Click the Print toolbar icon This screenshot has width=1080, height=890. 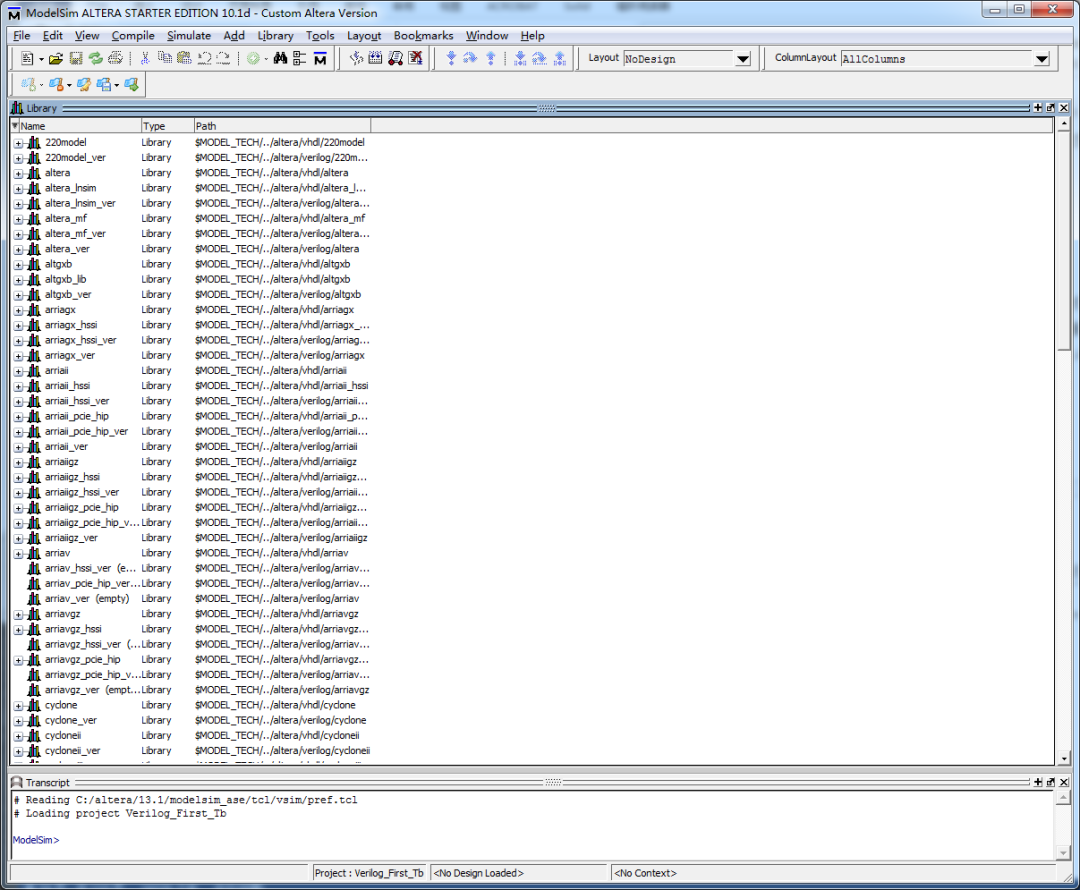[x=116, y=59]
